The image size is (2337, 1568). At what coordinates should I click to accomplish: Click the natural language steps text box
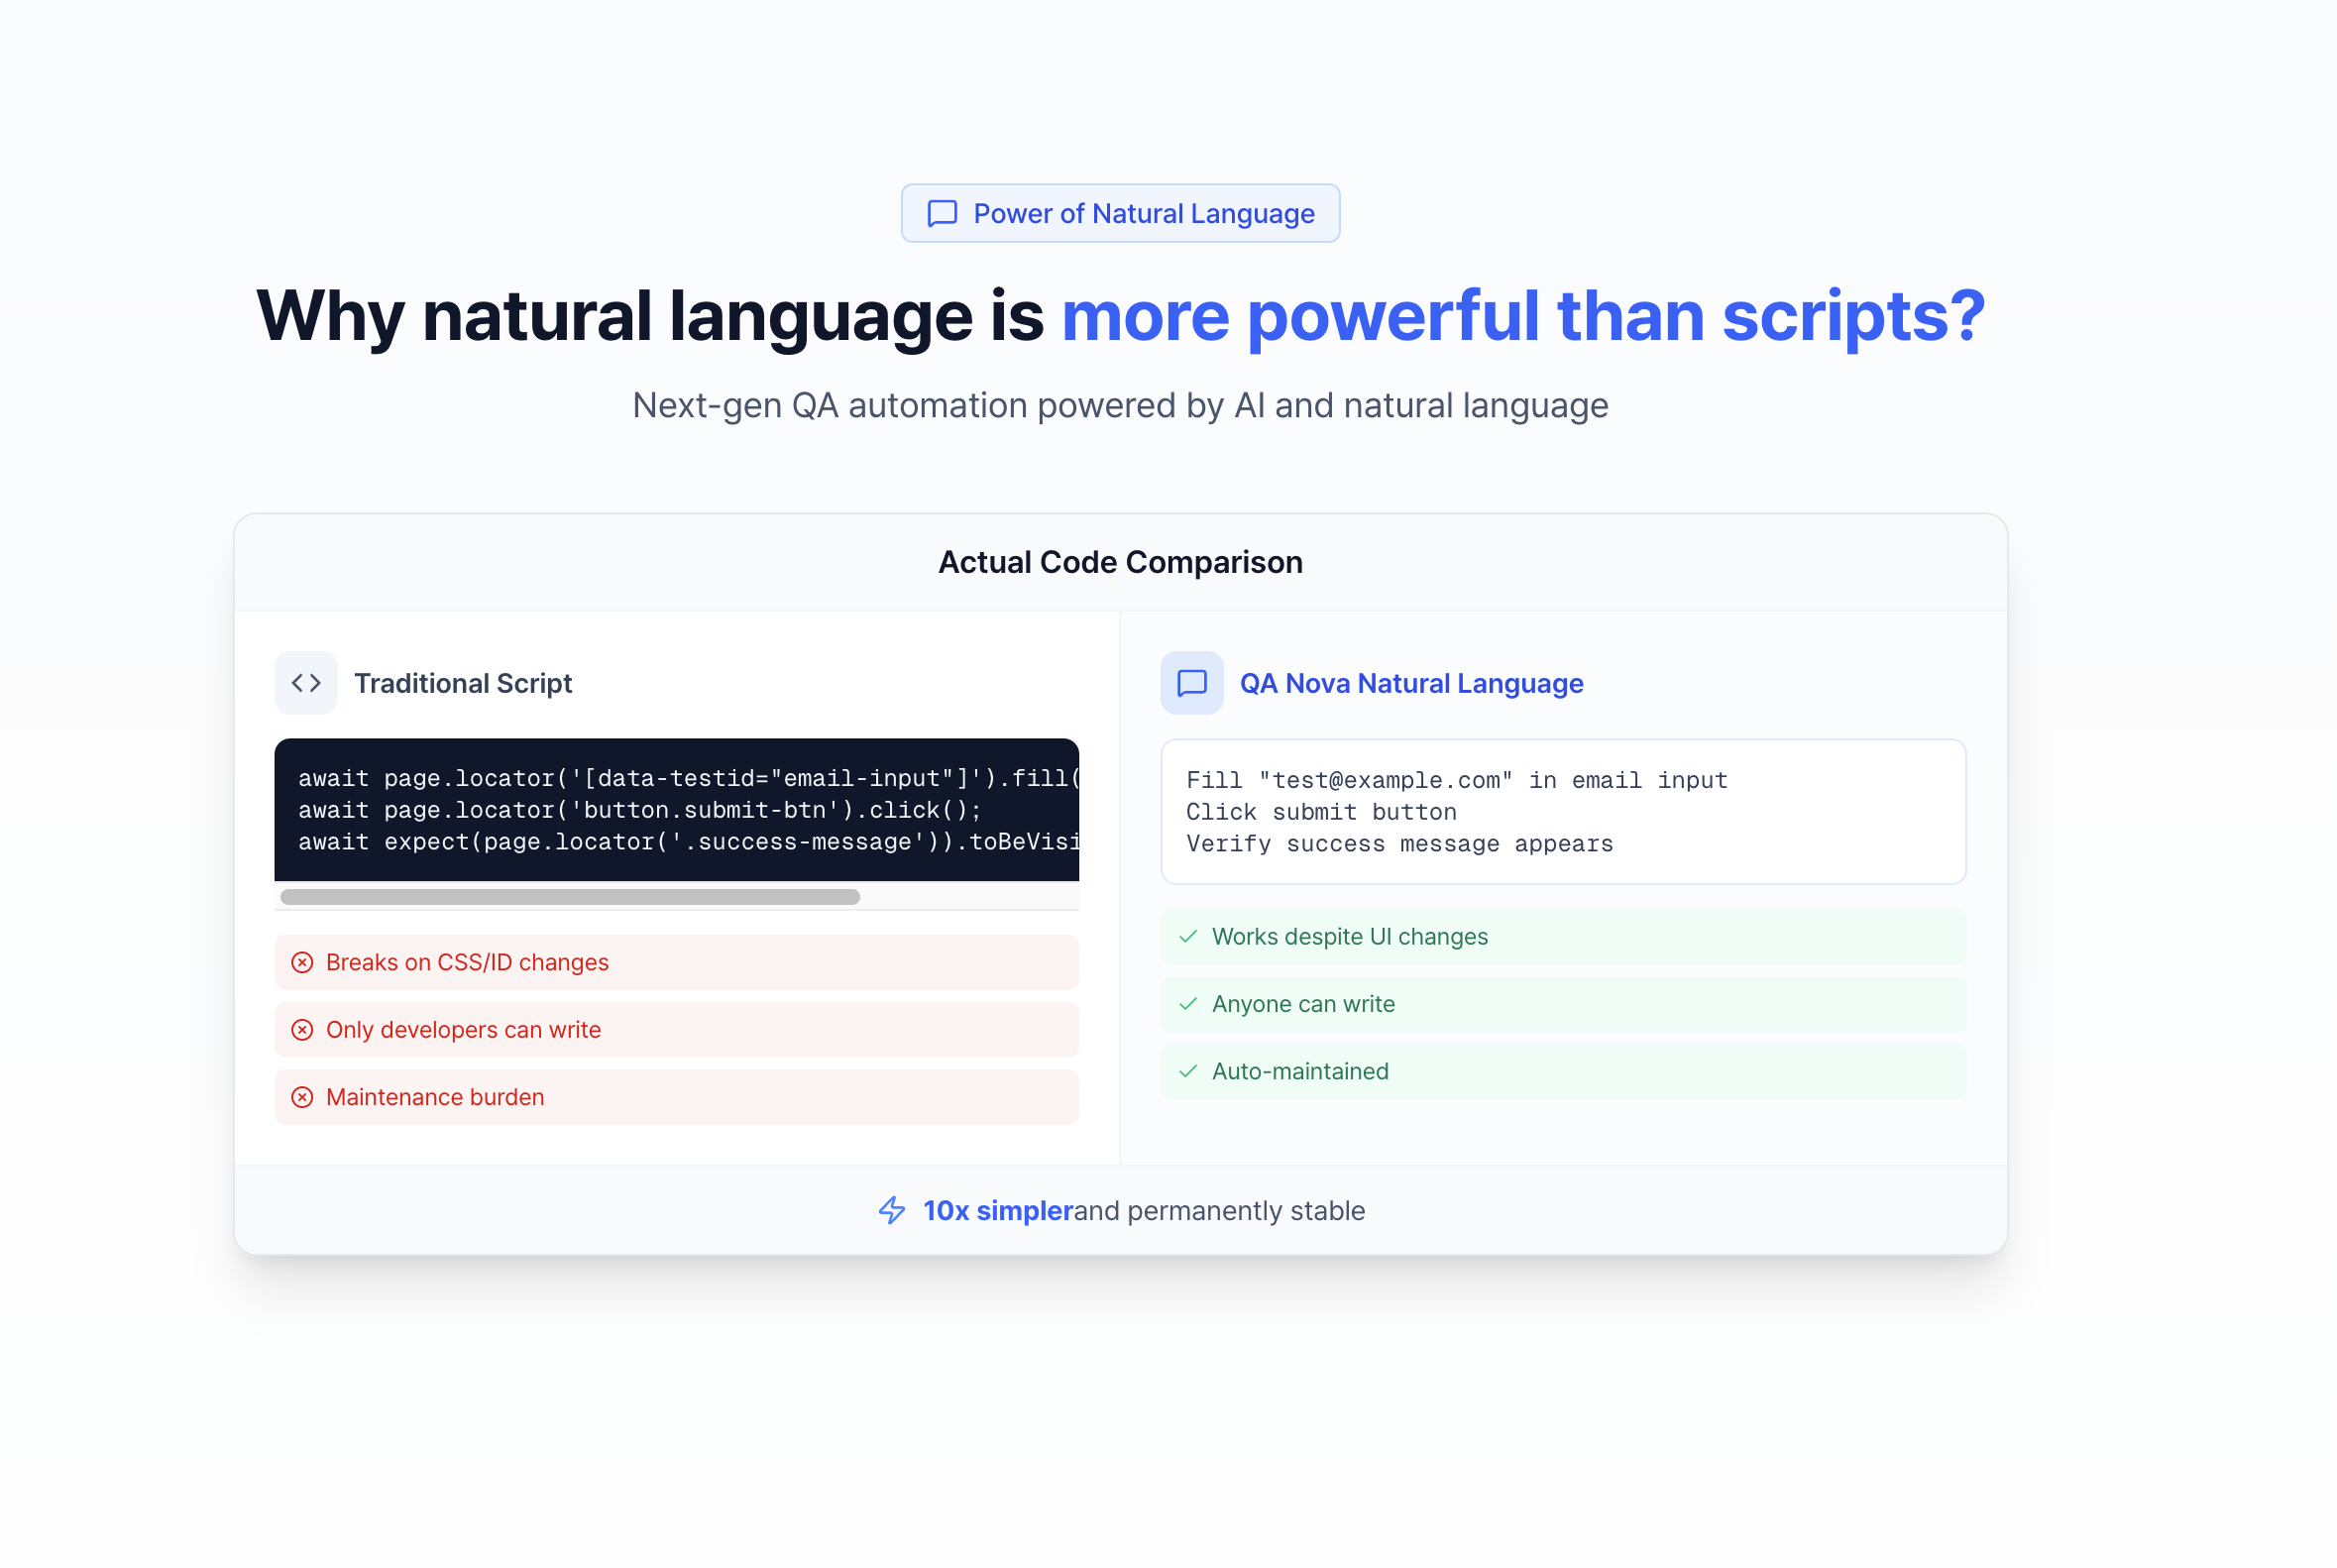click(1562, 812)
